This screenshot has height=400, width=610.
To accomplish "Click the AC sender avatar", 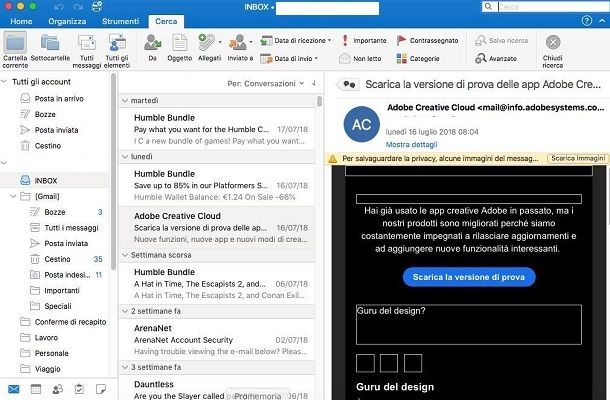I will click(361, 125).
